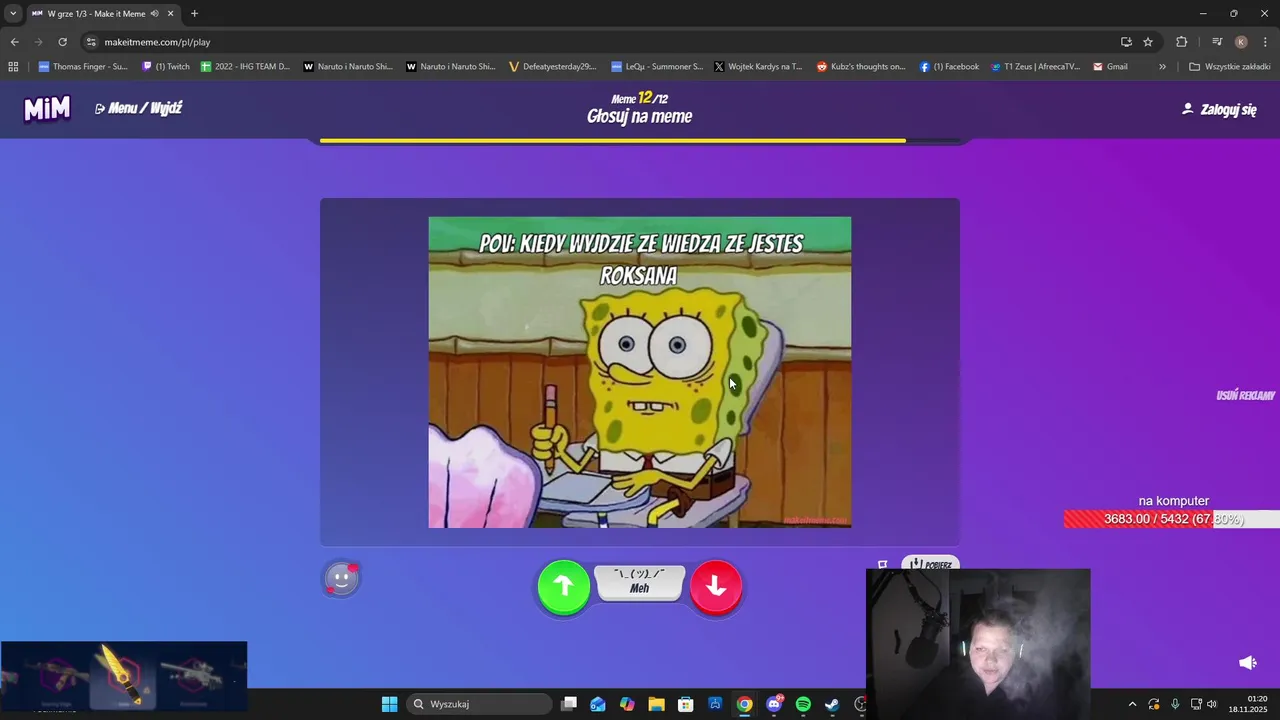Open Copilot from the taskbar
Screen dimensions: 1280x720
pyautogui.click(x=627, y=704)
